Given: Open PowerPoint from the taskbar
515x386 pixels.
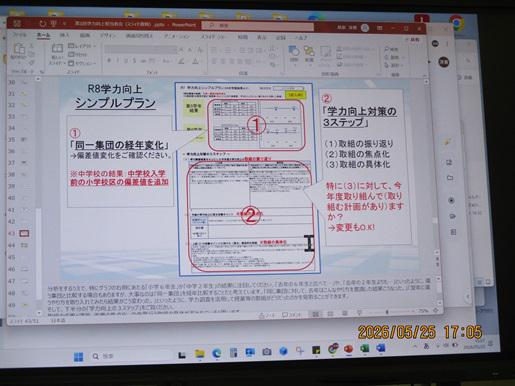Looking at the screenshot, I should tap(348, 349).
